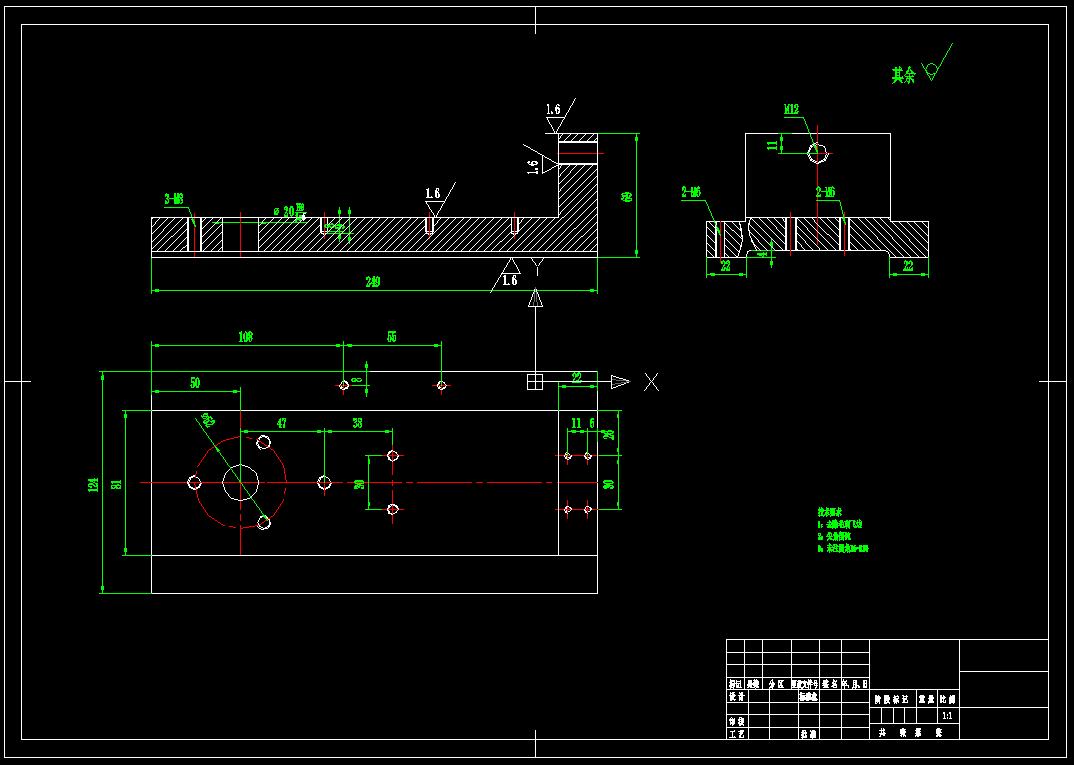Click the ø20 bore dimension text

coord(289,211)
